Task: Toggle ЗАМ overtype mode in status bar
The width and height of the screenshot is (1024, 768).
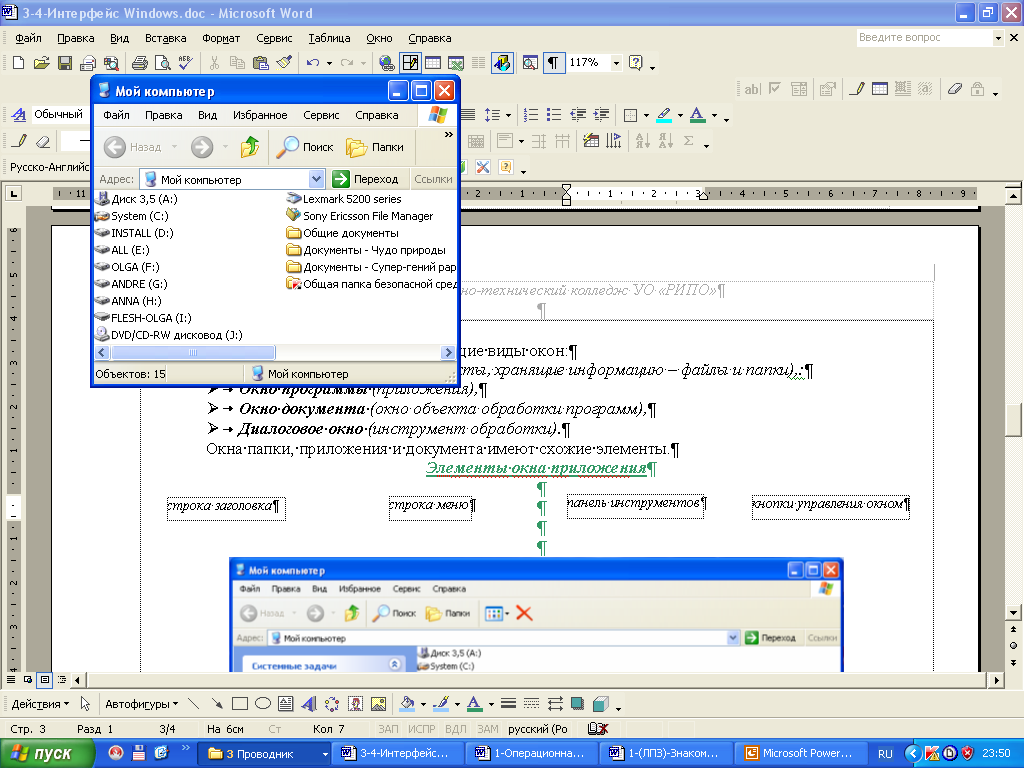Action: [x=487, y=728]
